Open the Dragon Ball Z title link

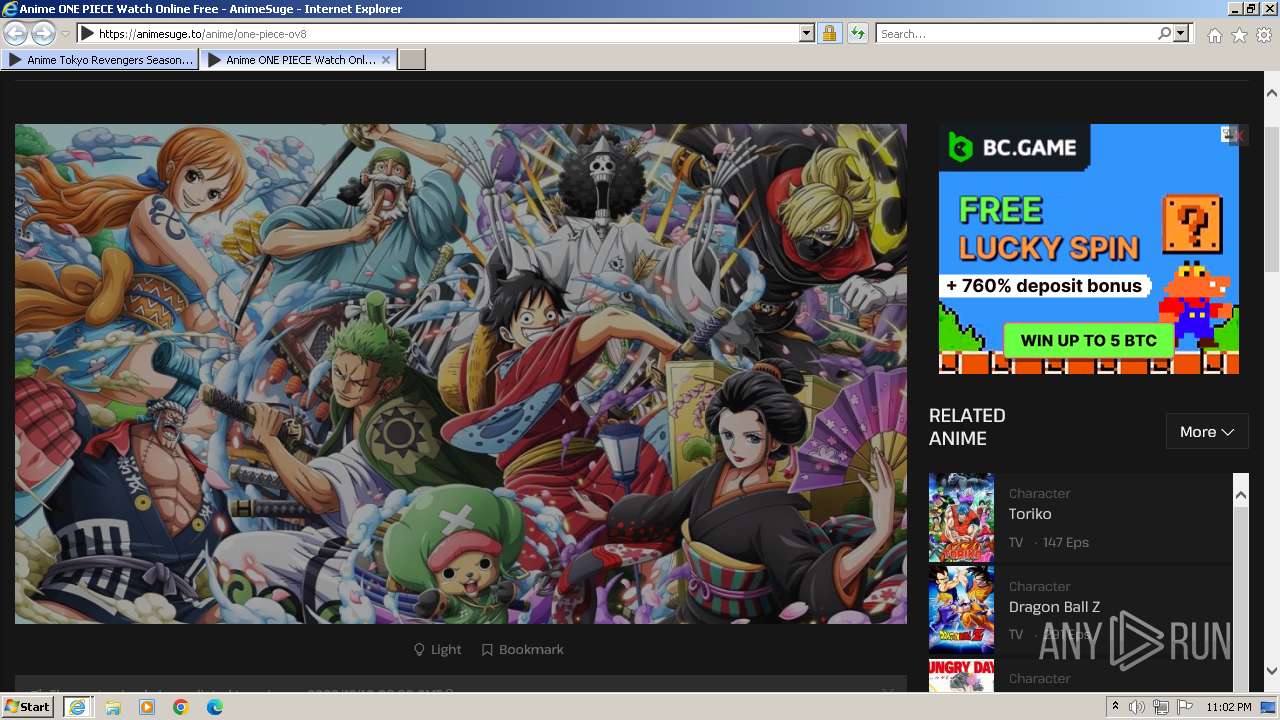(x=1054, y=607)
